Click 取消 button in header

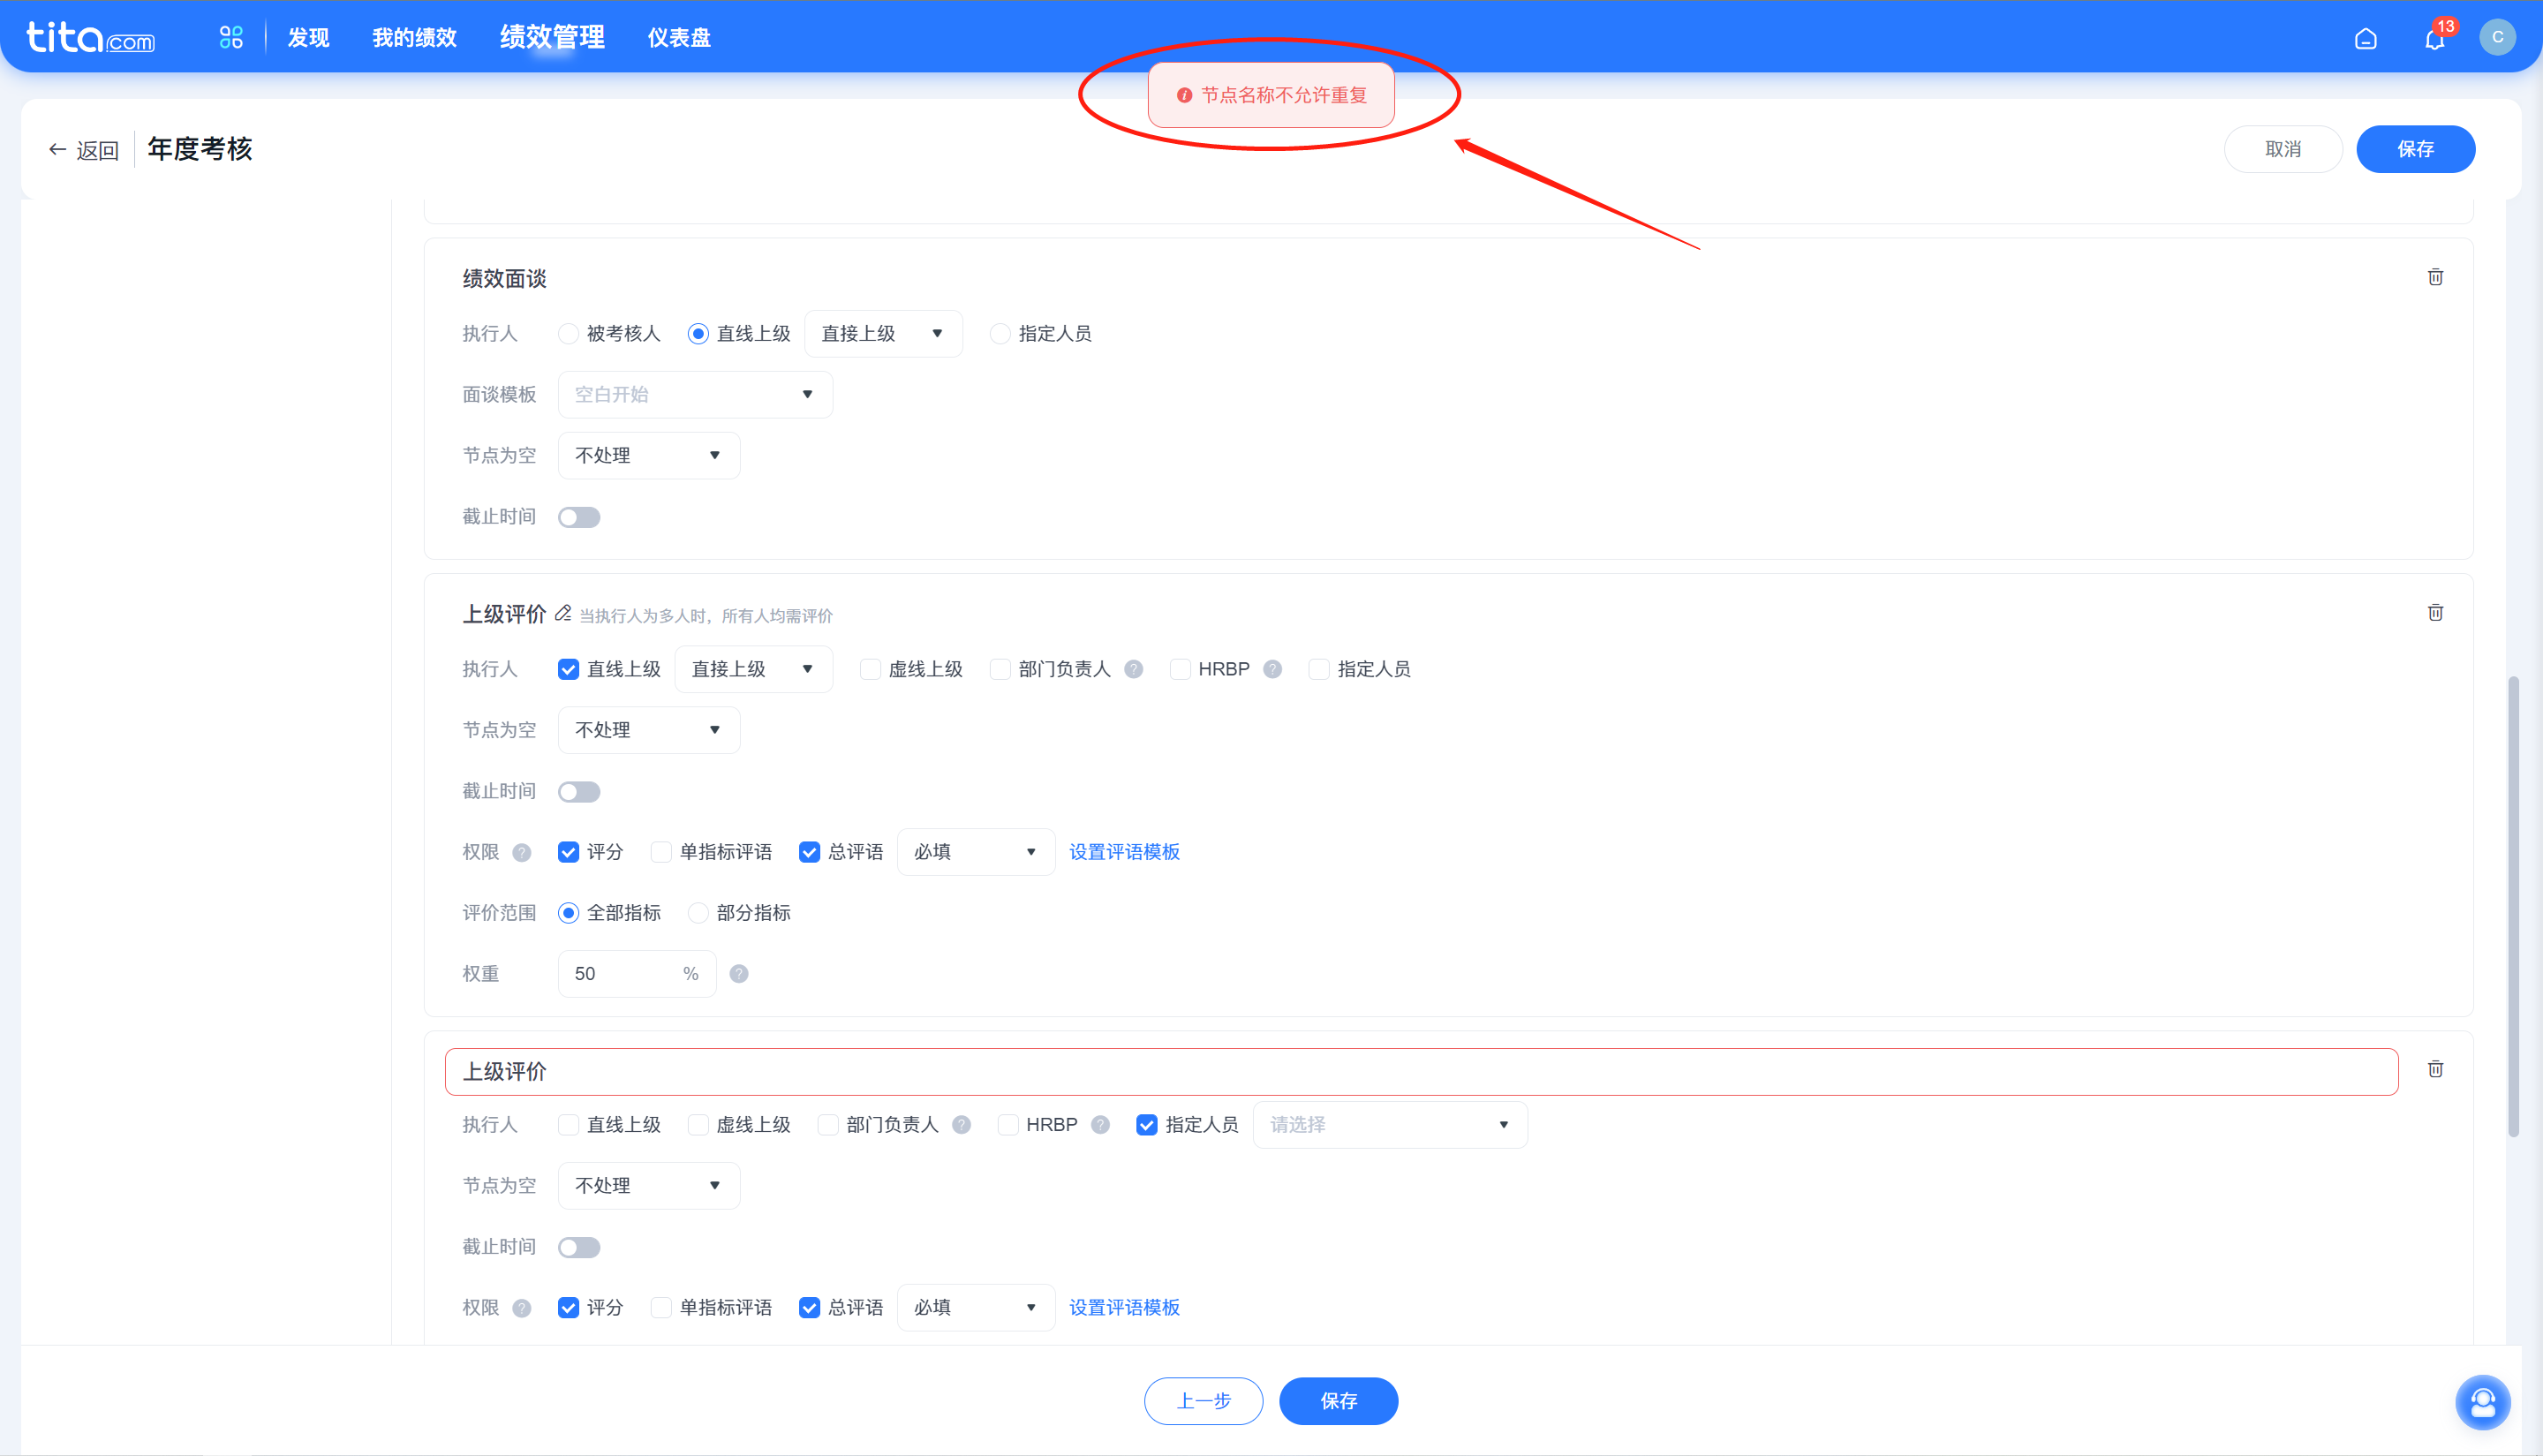(x=2282, y=149)
